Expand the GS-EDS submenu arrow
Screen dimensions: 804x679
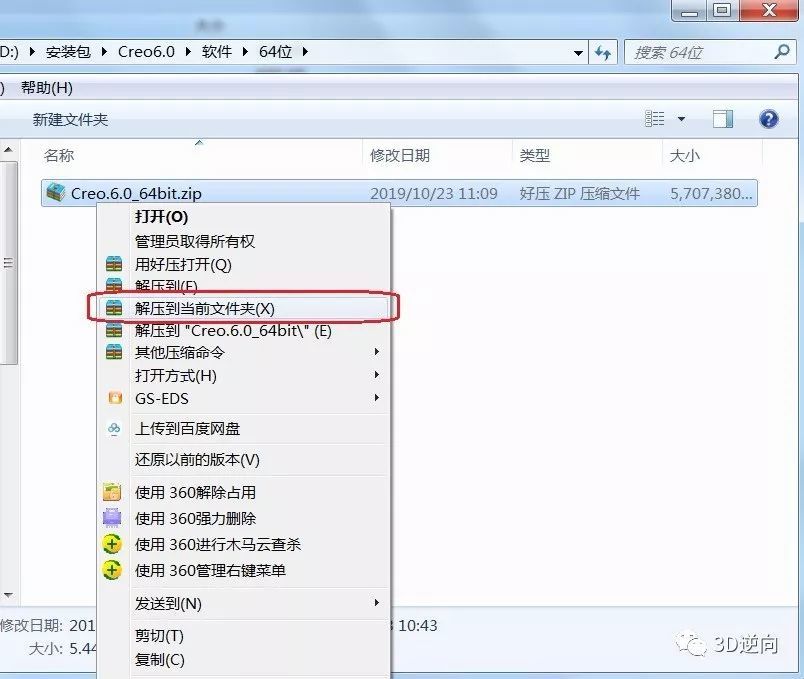377,398
